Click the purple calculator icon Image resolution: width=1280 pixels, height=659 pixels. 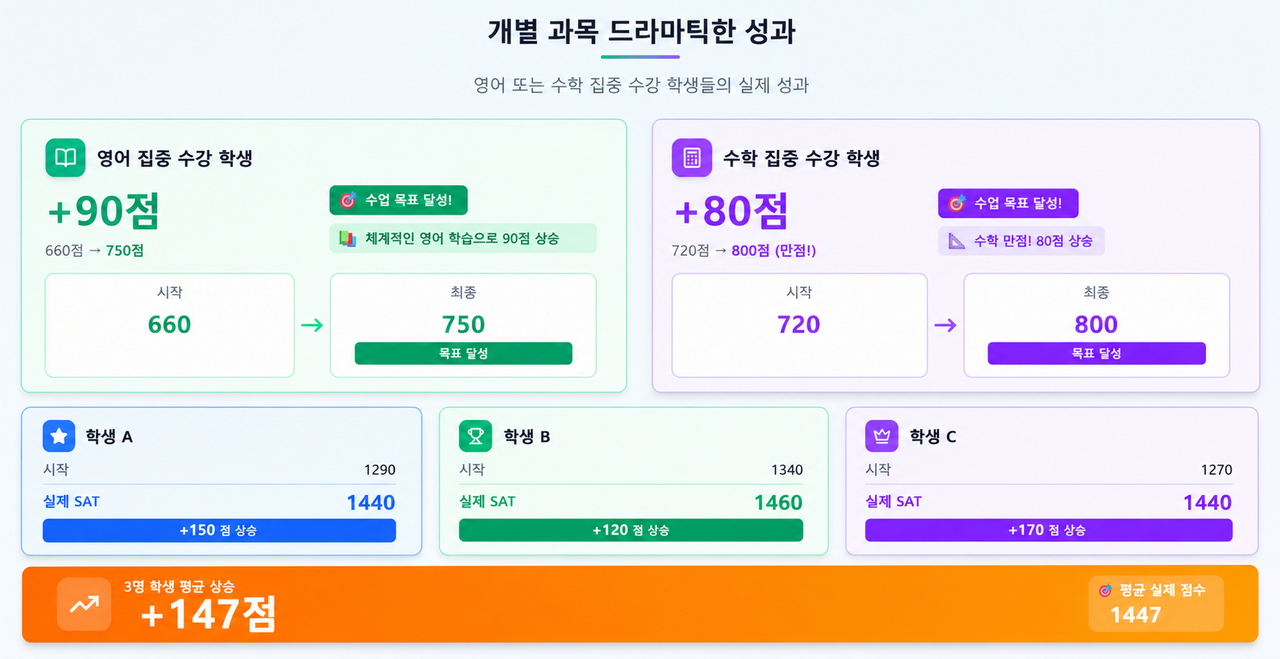691,158
